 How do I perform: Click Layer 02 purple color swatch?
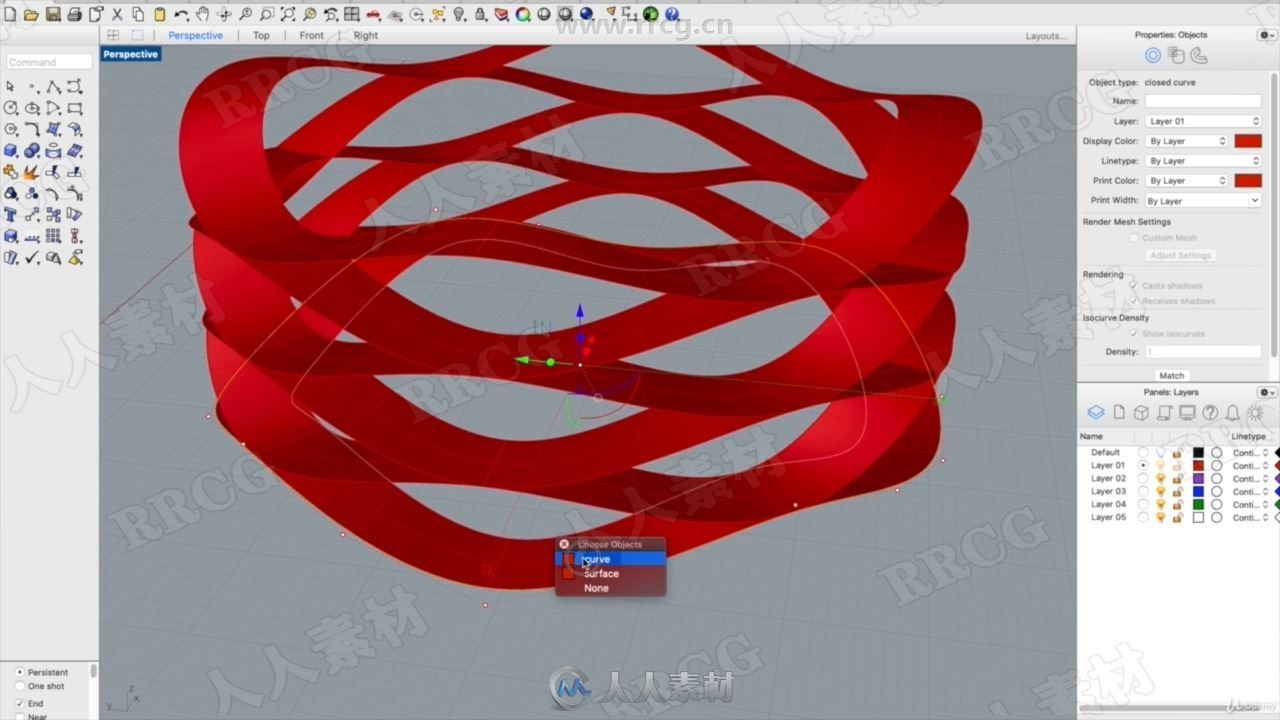[1198, 478]
